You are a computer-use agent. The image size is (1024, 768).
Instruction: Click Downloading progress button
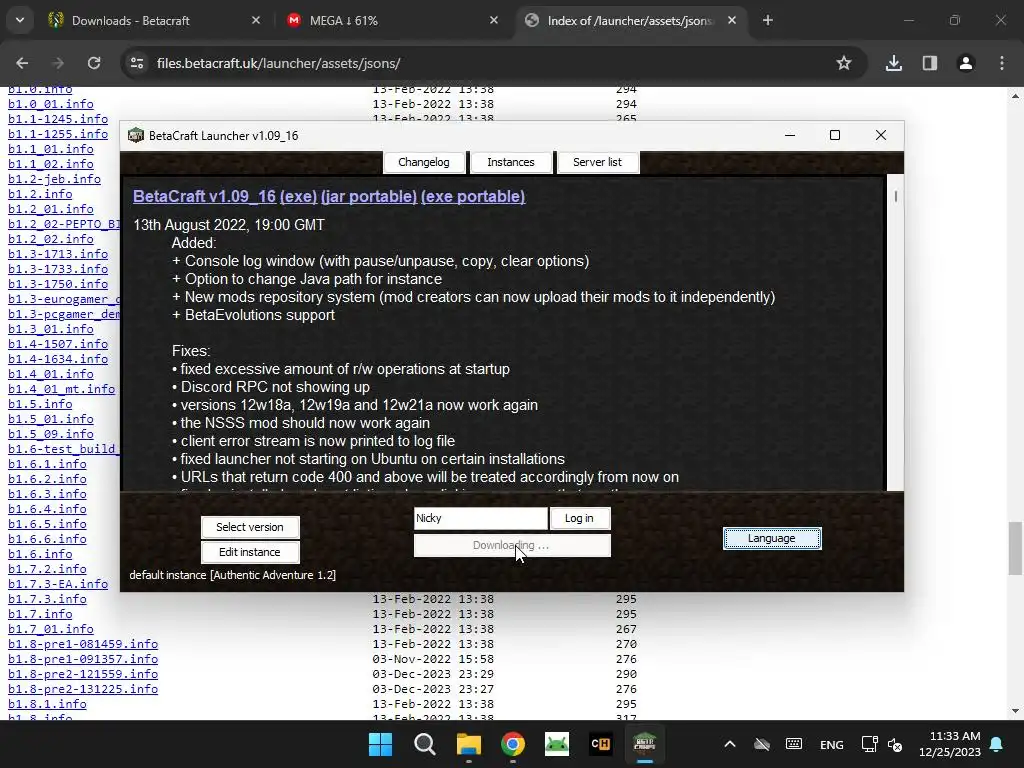[512, 545]
